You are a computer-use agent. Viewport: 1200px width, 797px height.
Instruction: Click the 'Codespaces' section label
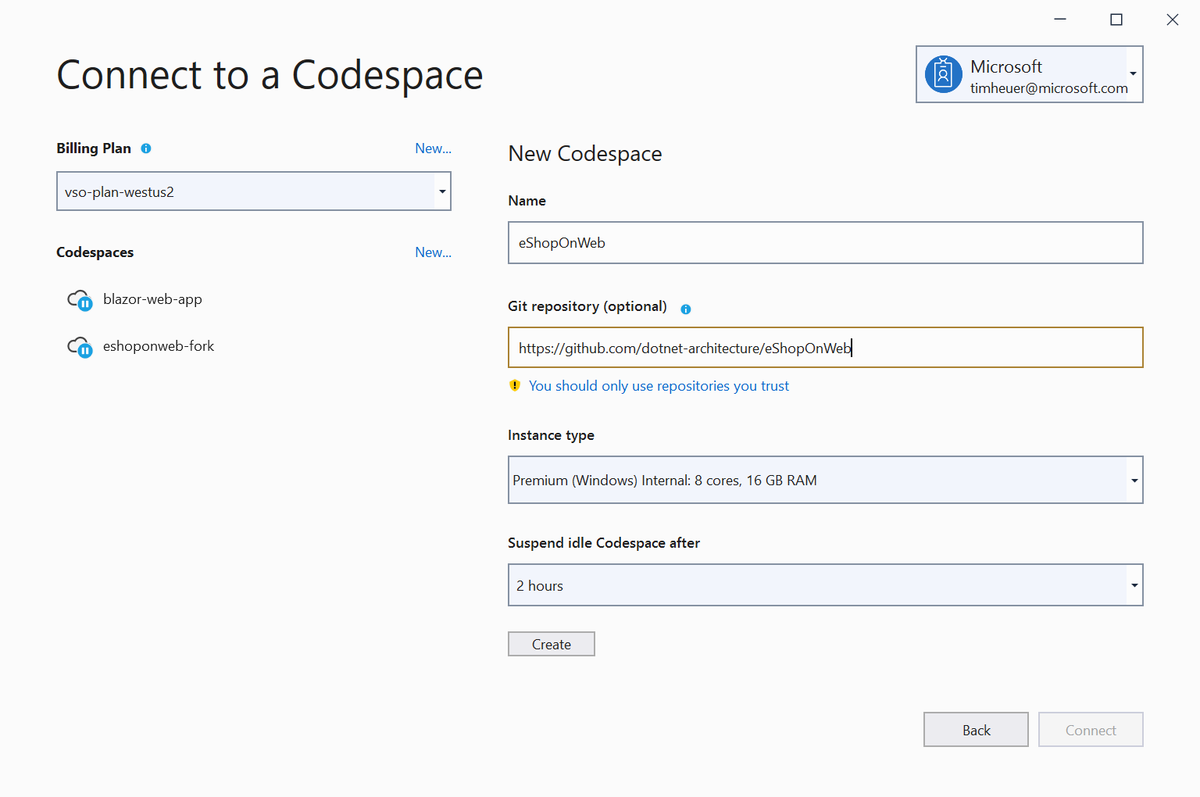[95, 252]
